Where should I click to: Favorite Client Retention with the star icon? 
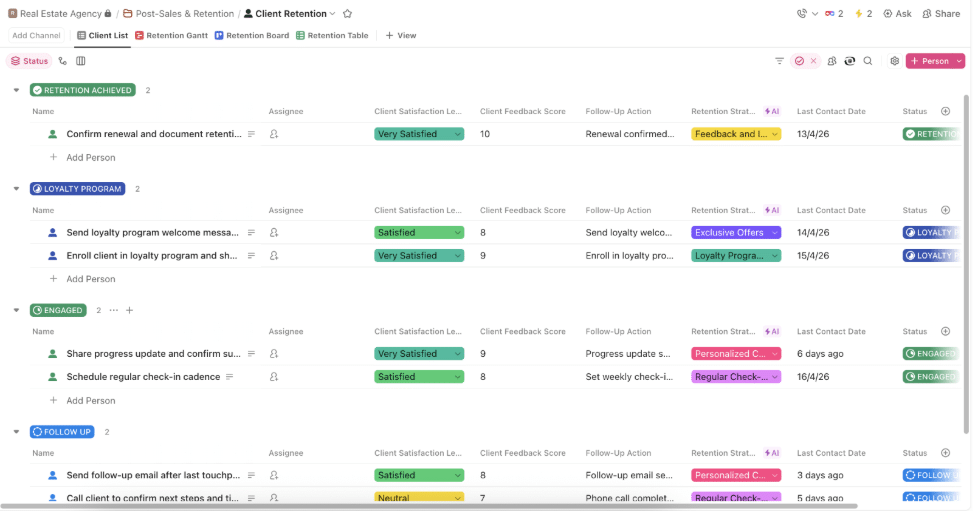click(348, 14)
